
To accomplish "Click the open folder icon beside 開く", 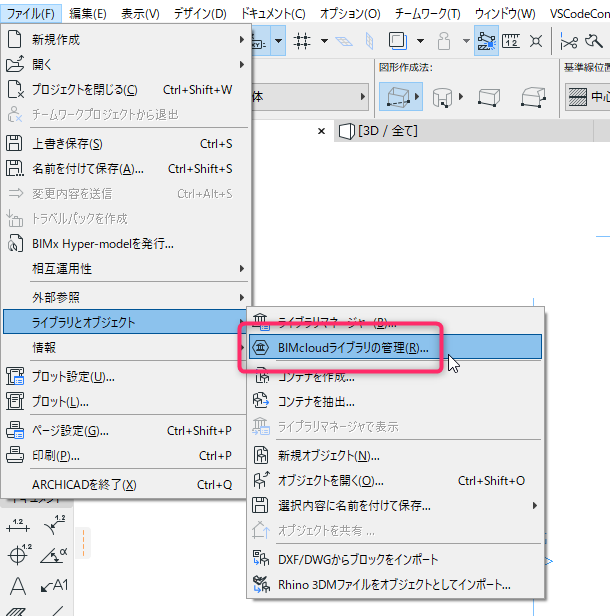I will tap(15, 64).
